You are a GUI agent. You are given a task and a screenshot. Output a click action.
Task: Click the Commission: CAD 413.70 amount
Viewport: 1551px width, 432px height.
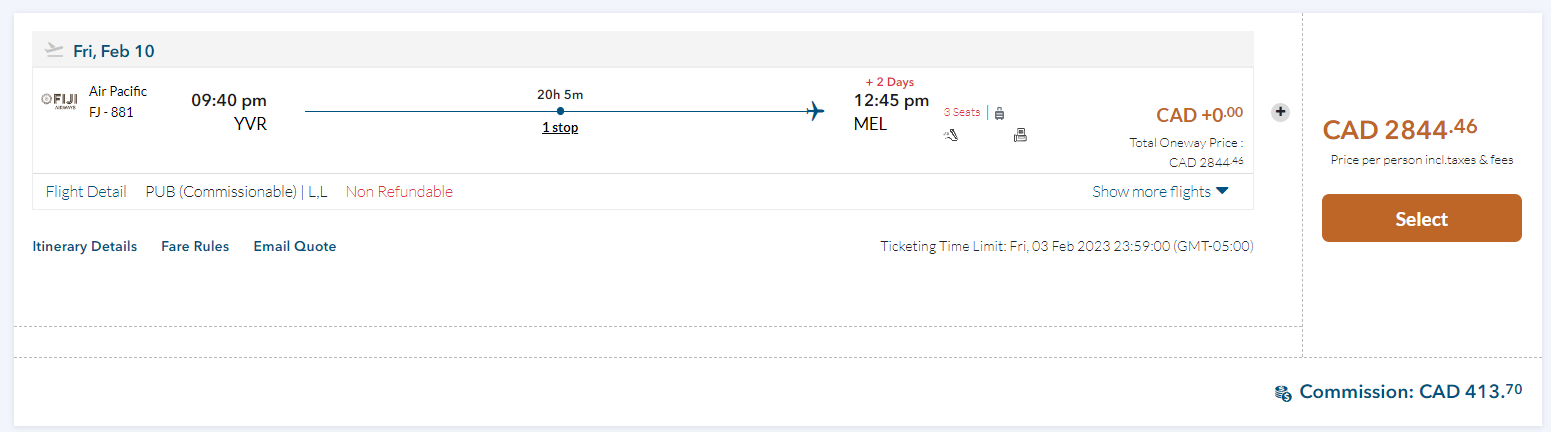point(1410,392)
